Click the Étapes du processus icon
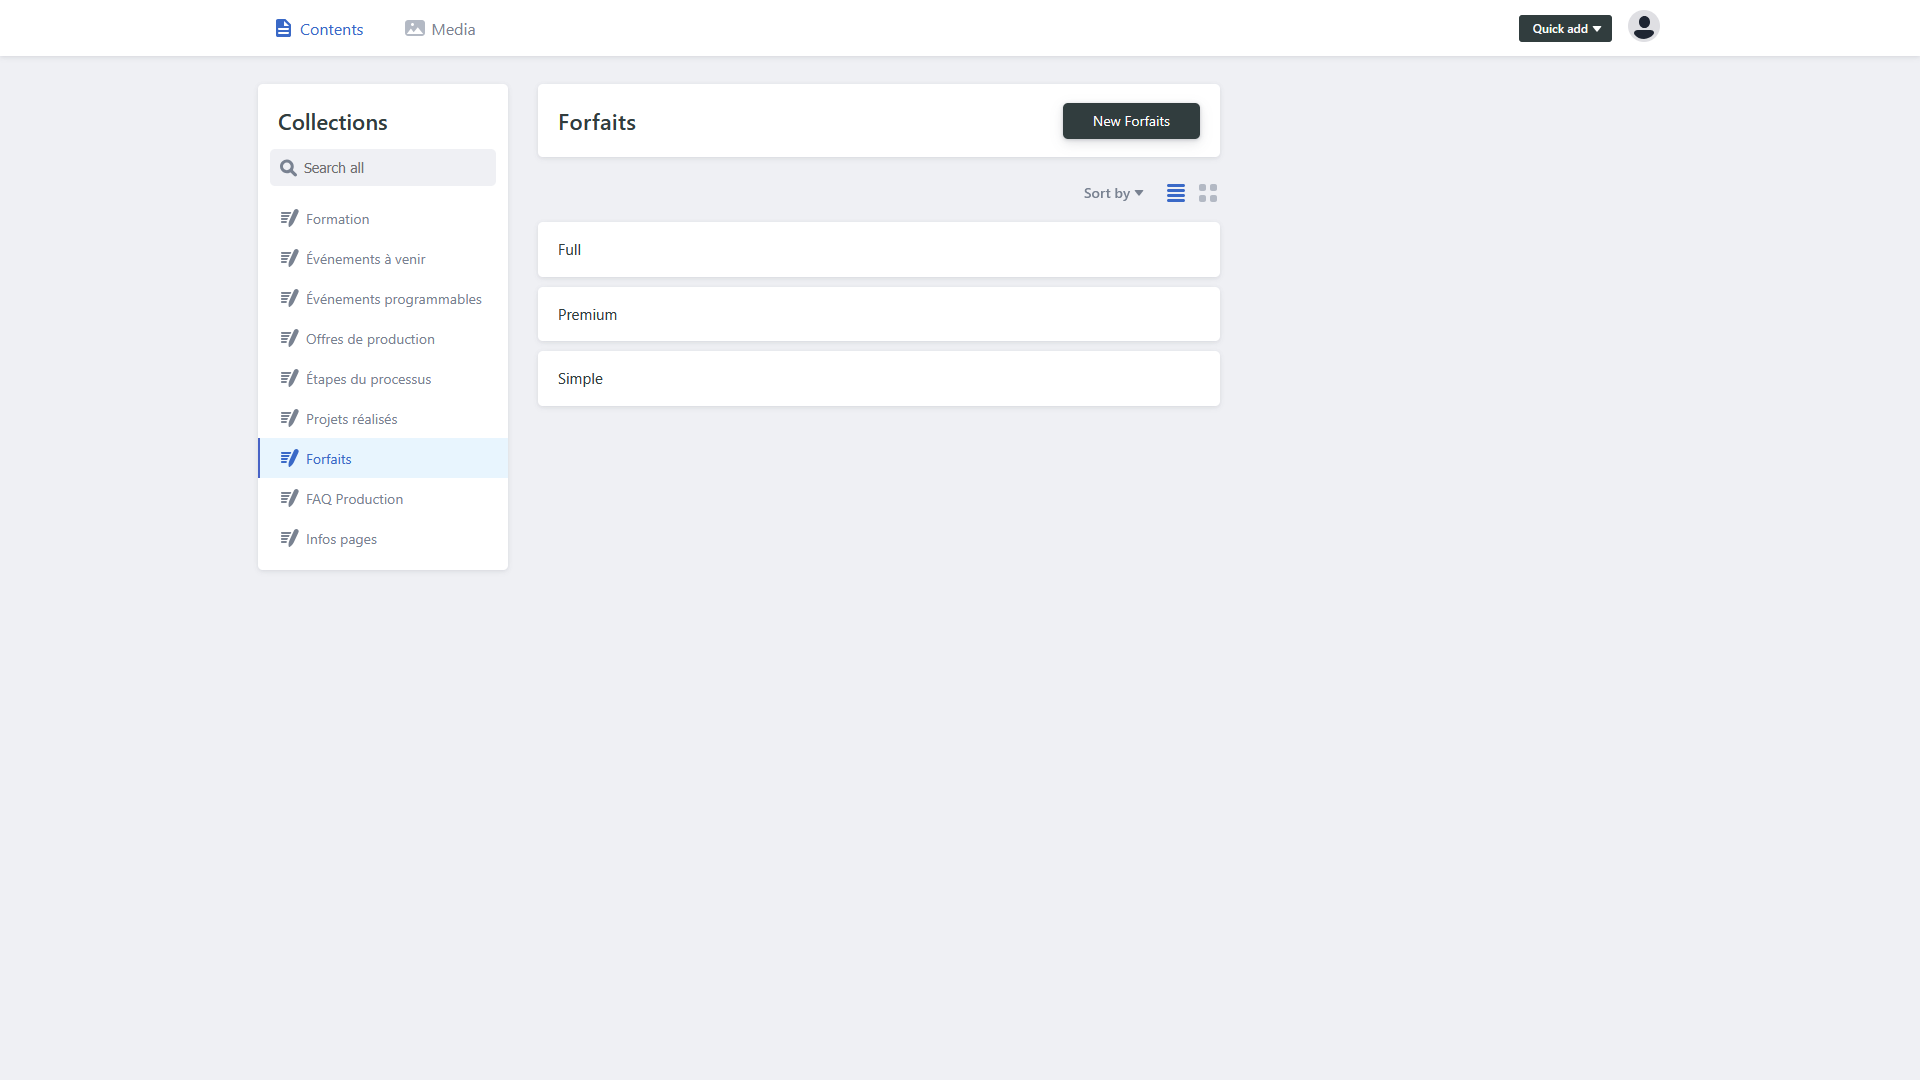 point(289,379)
